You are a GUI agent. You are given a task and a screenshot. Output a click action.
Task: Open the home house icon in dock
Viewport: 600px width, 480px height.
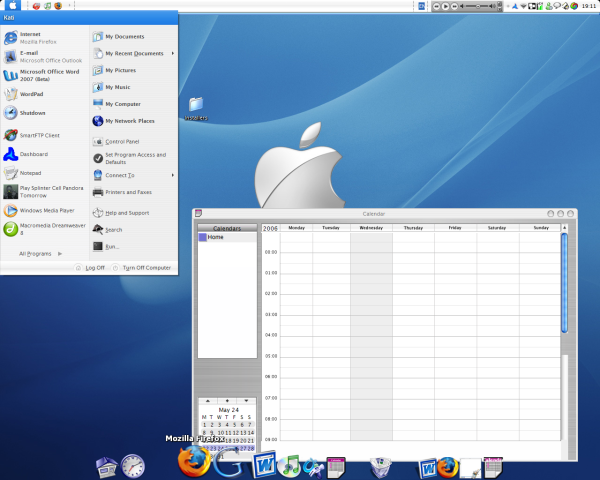(x=107, y=467)
